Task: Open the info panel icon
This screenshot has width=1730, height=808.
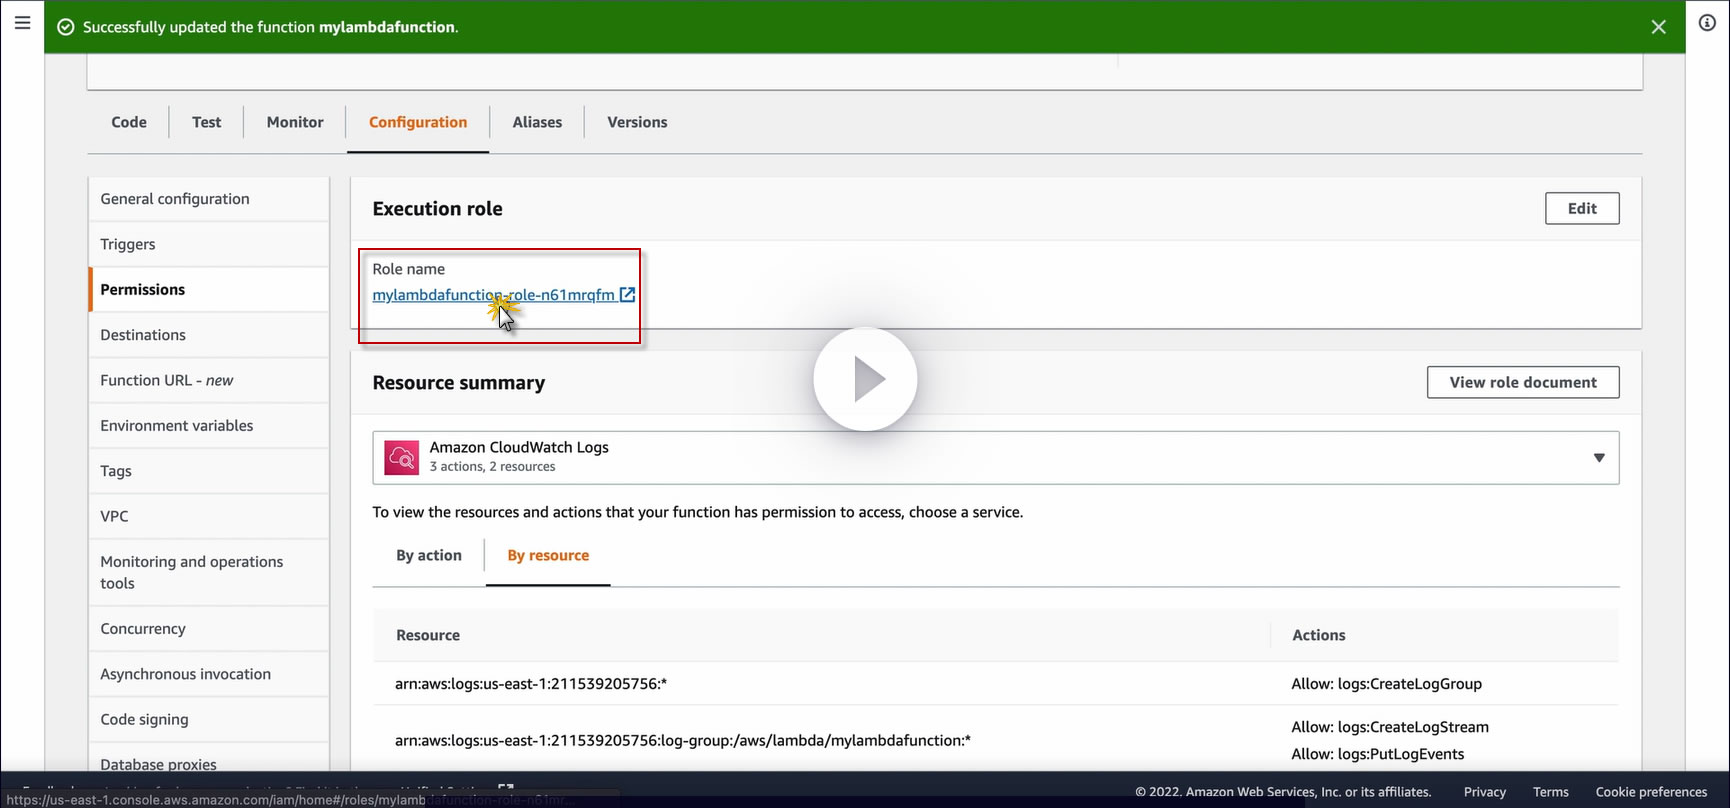Action: (1707, 23)
